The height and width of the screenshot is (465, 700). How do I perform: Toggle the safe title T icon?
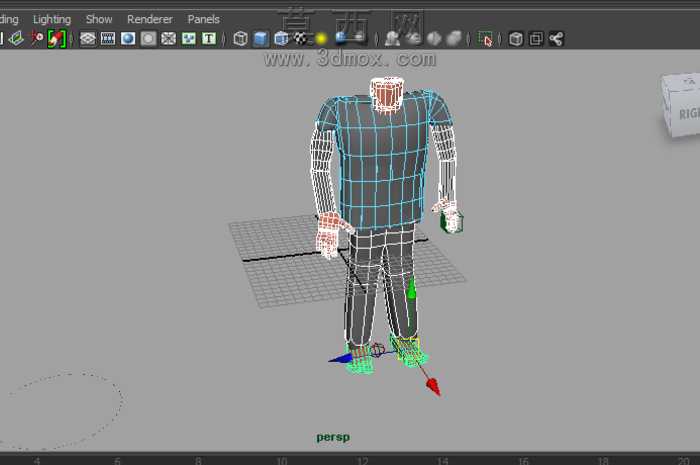[208, 39]
